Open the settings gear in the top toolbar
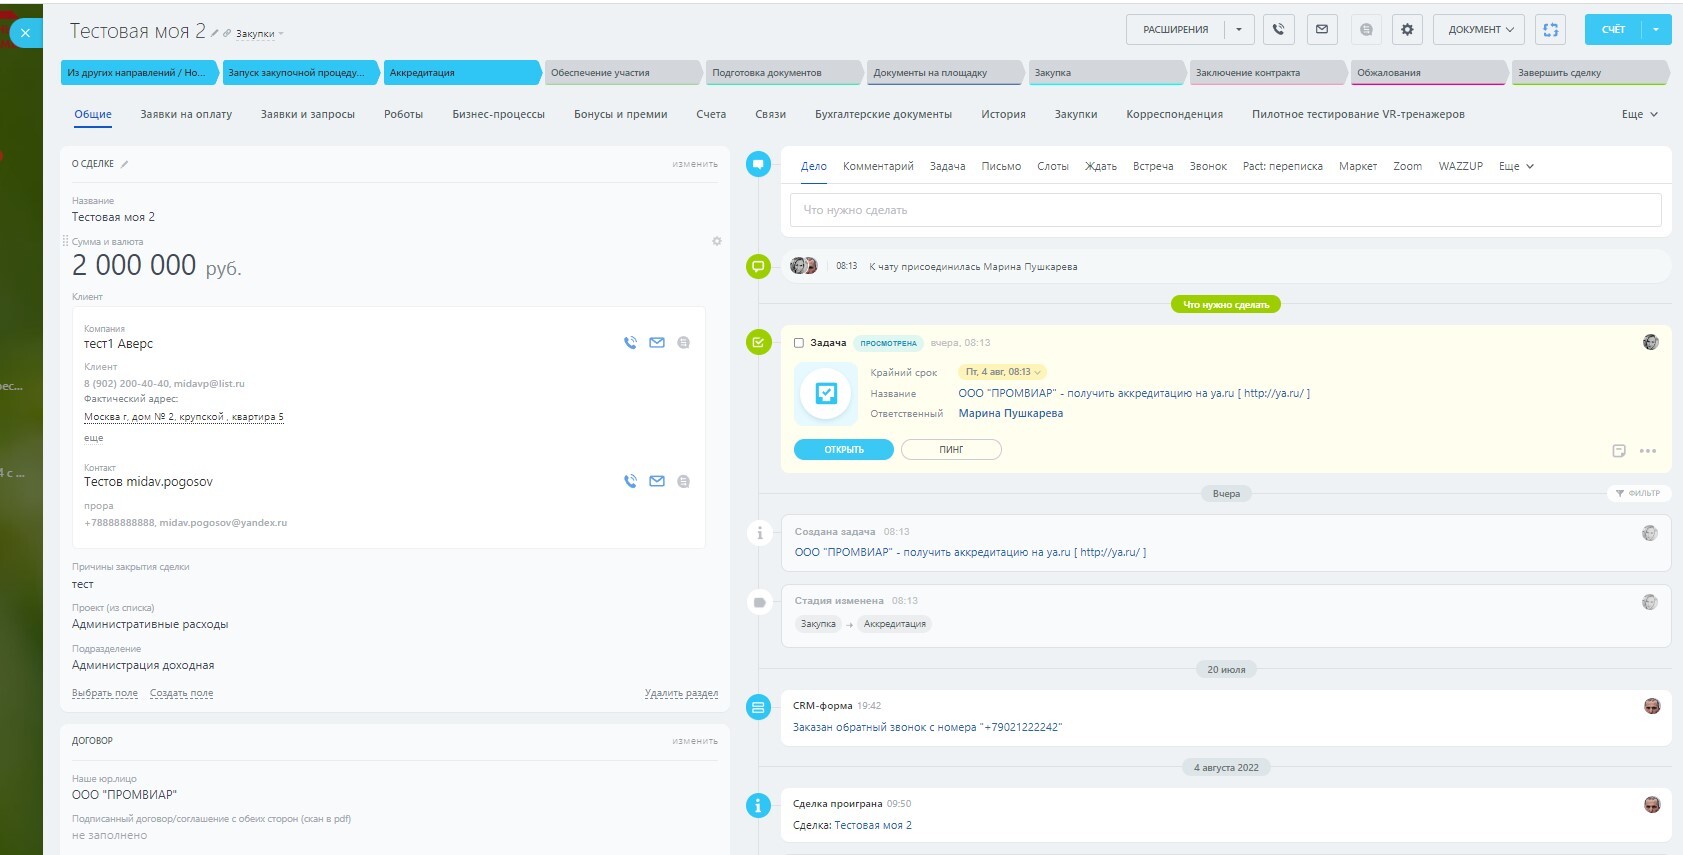The height and width of the screenshot is (855, 1683). click(1407, 30)
